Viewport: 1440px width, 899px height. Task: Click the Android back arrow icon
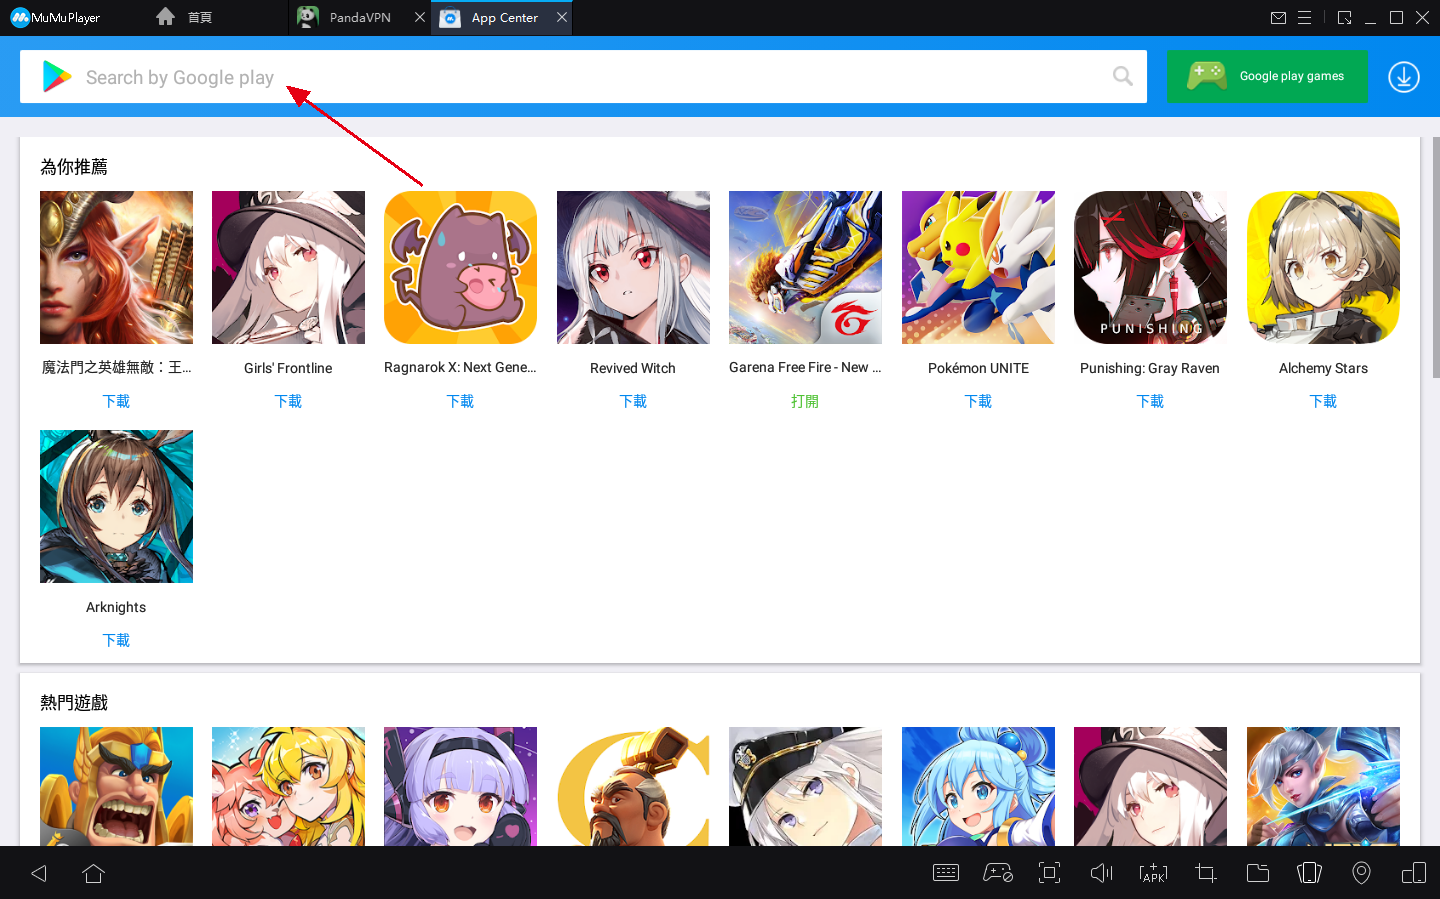point(39,873)
